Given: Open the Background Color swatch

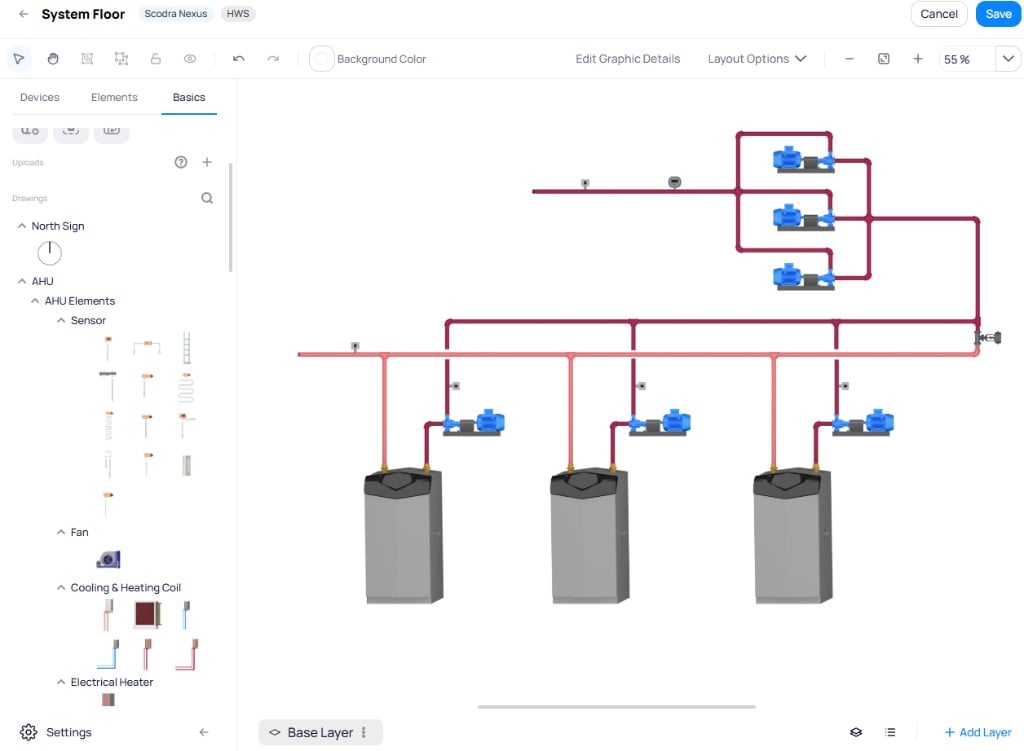Looking at the screenshot, I should (x=321, y=59).
